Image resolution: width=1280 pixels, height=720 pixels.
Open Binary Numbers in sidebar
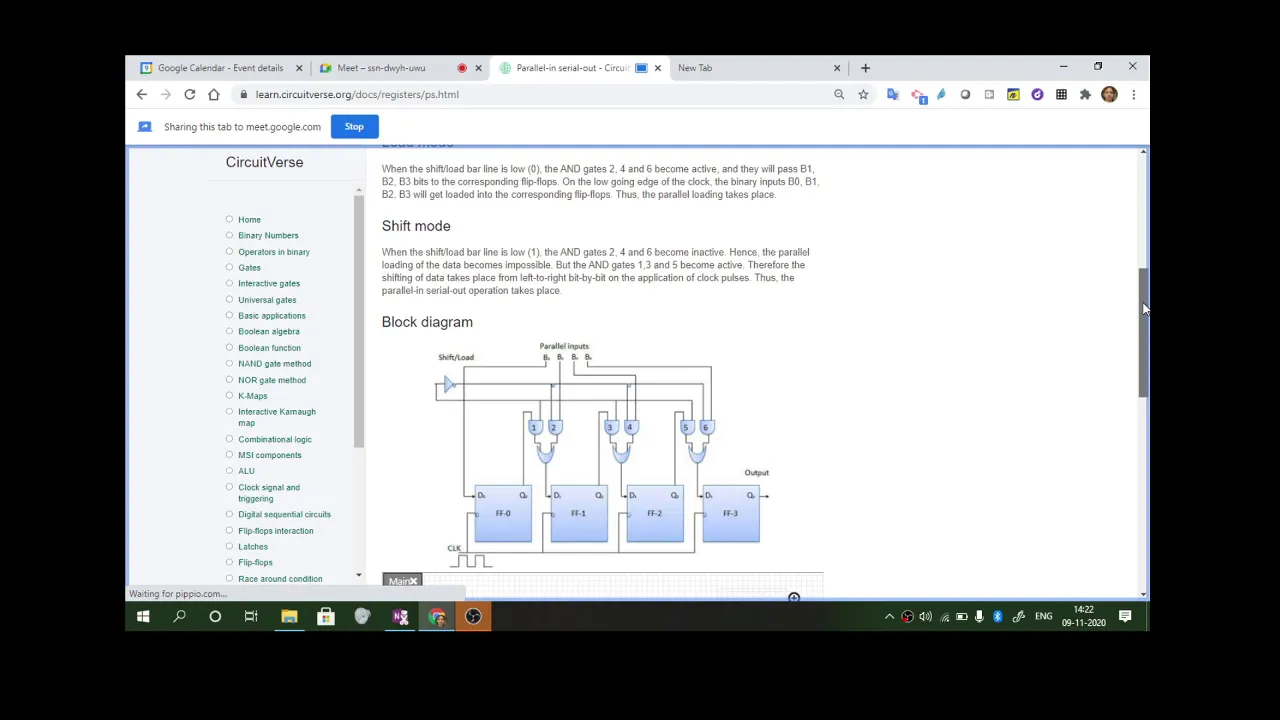[x=268, y=235]
